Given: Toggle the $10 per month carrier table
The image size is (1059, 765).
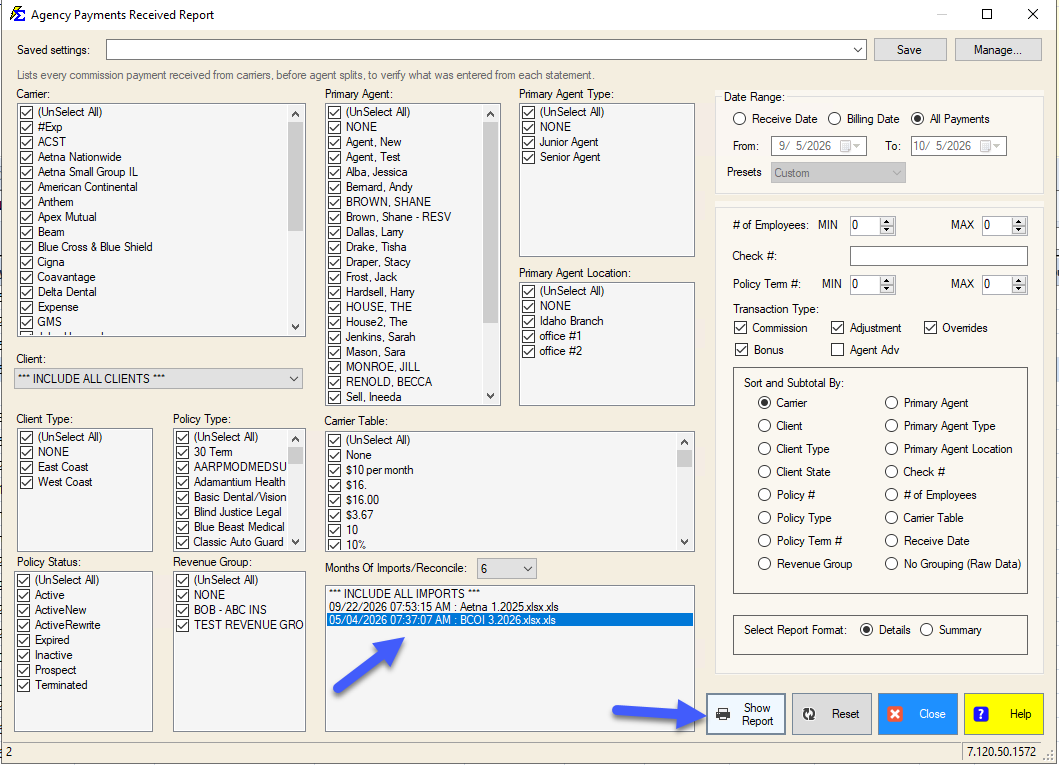Looking at the screenshot, I should pyautogui.click(x=334, y=471).
